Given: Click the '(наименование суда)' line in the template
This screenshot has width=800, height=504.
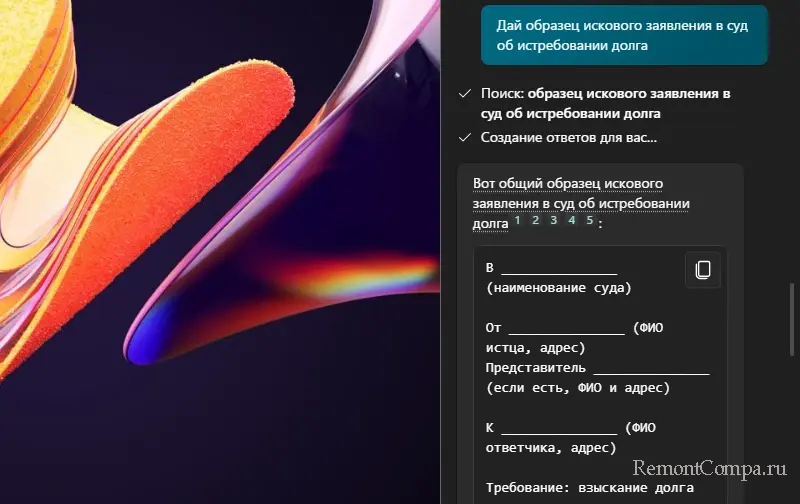Looking at the screenshot, I should point(558,288).
